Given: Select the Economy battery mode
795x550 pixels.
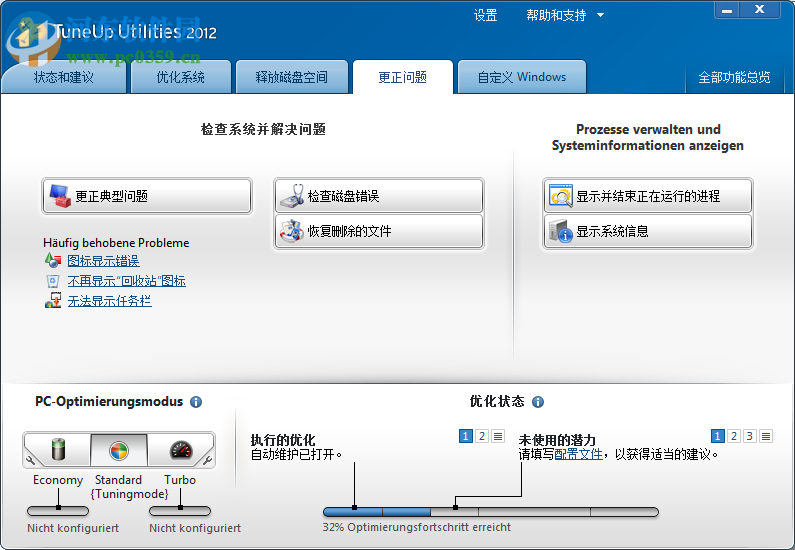Looking at the screenshot, I should point(59,450).
